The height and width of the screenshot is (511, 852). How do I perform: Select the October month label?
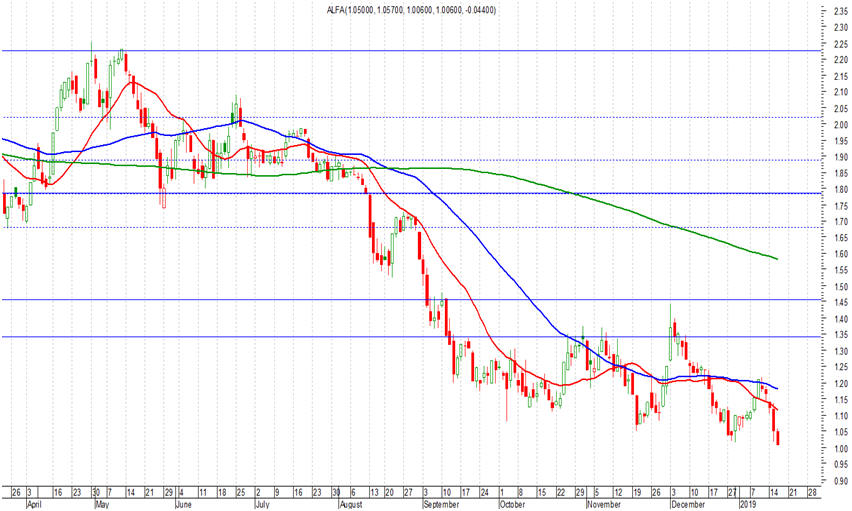[512, 504]
